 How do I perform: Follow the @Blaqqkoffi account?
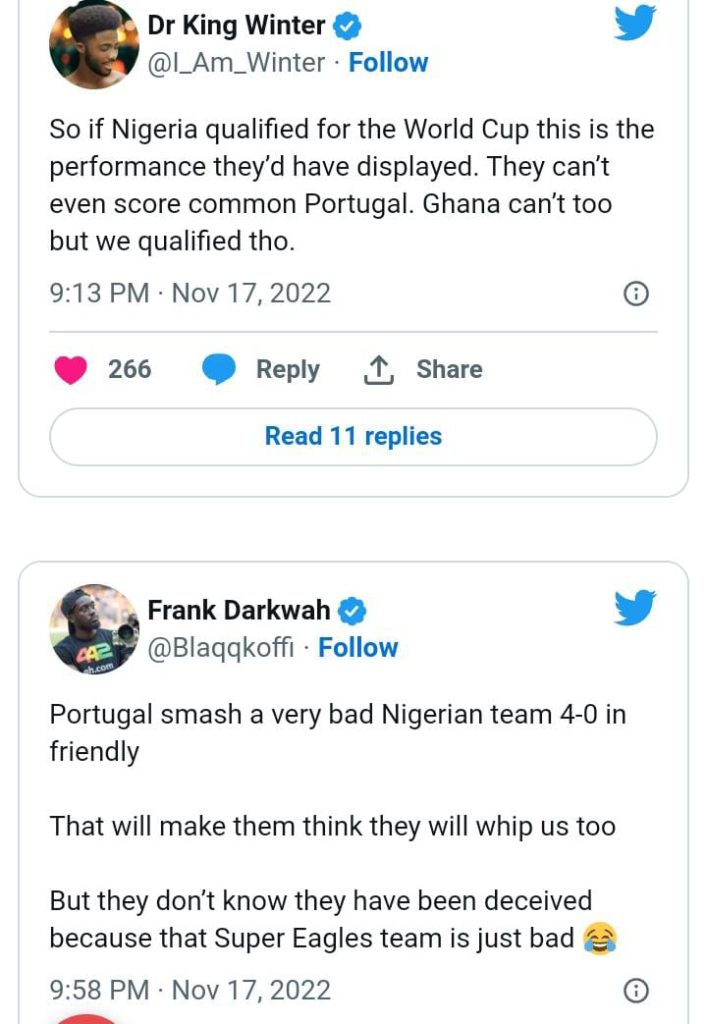pyautogui.click(x=358, y=647)
